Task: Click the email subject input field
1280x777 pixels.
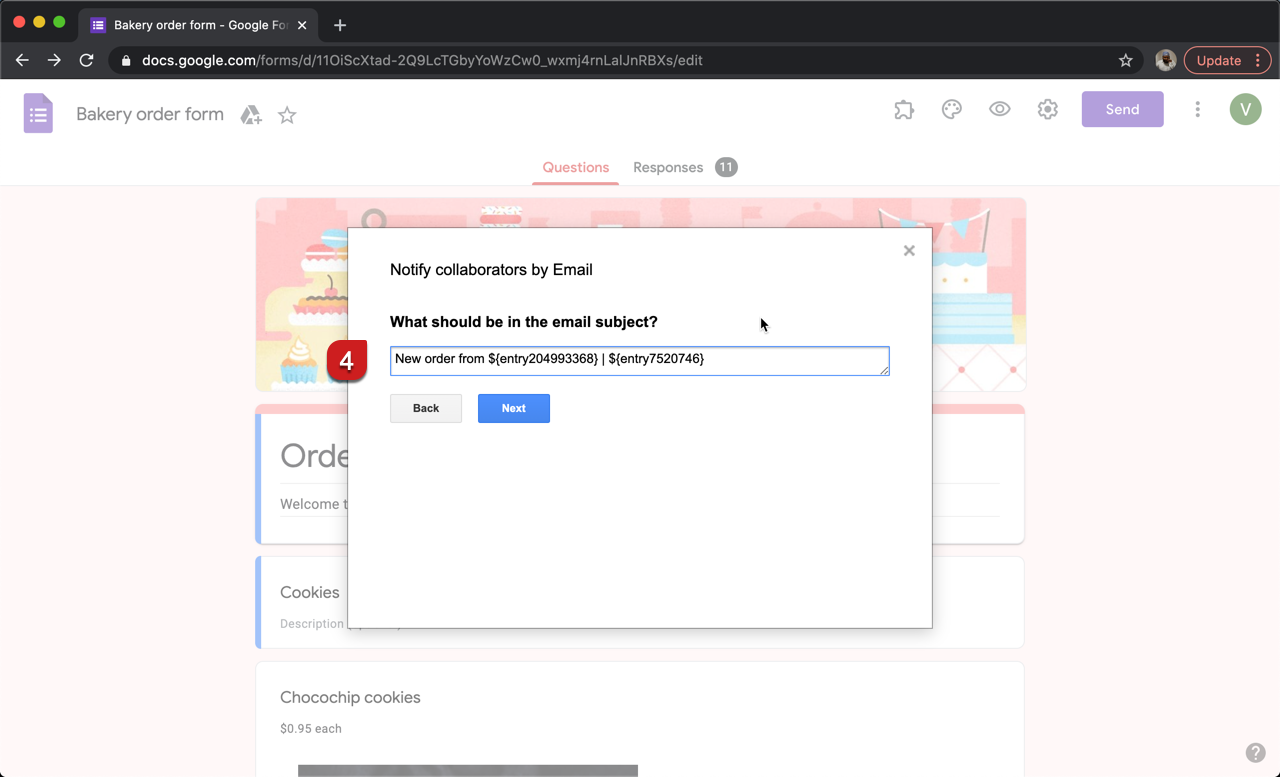Action: point(639,361)
